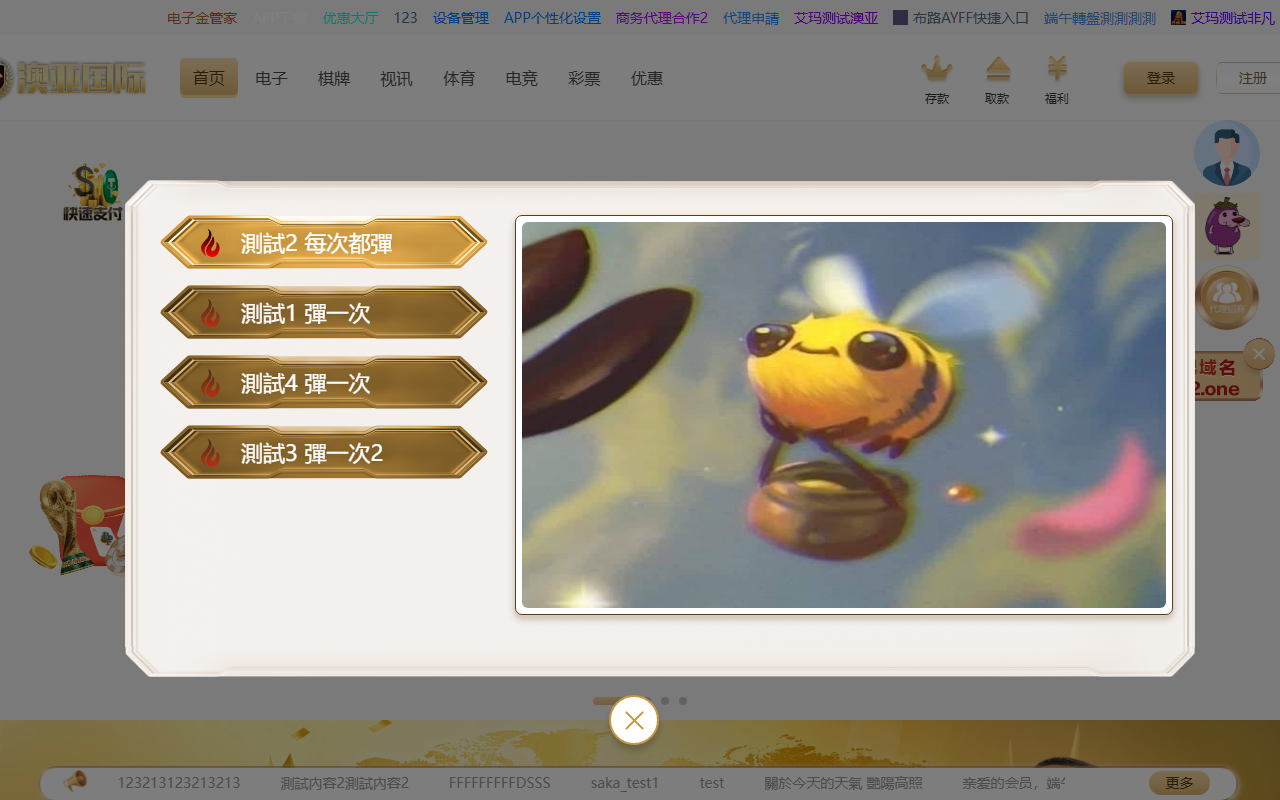Click the 澳亚国际 site logo
Viewport: 1280px width, 800px height.
click(74, 78)
